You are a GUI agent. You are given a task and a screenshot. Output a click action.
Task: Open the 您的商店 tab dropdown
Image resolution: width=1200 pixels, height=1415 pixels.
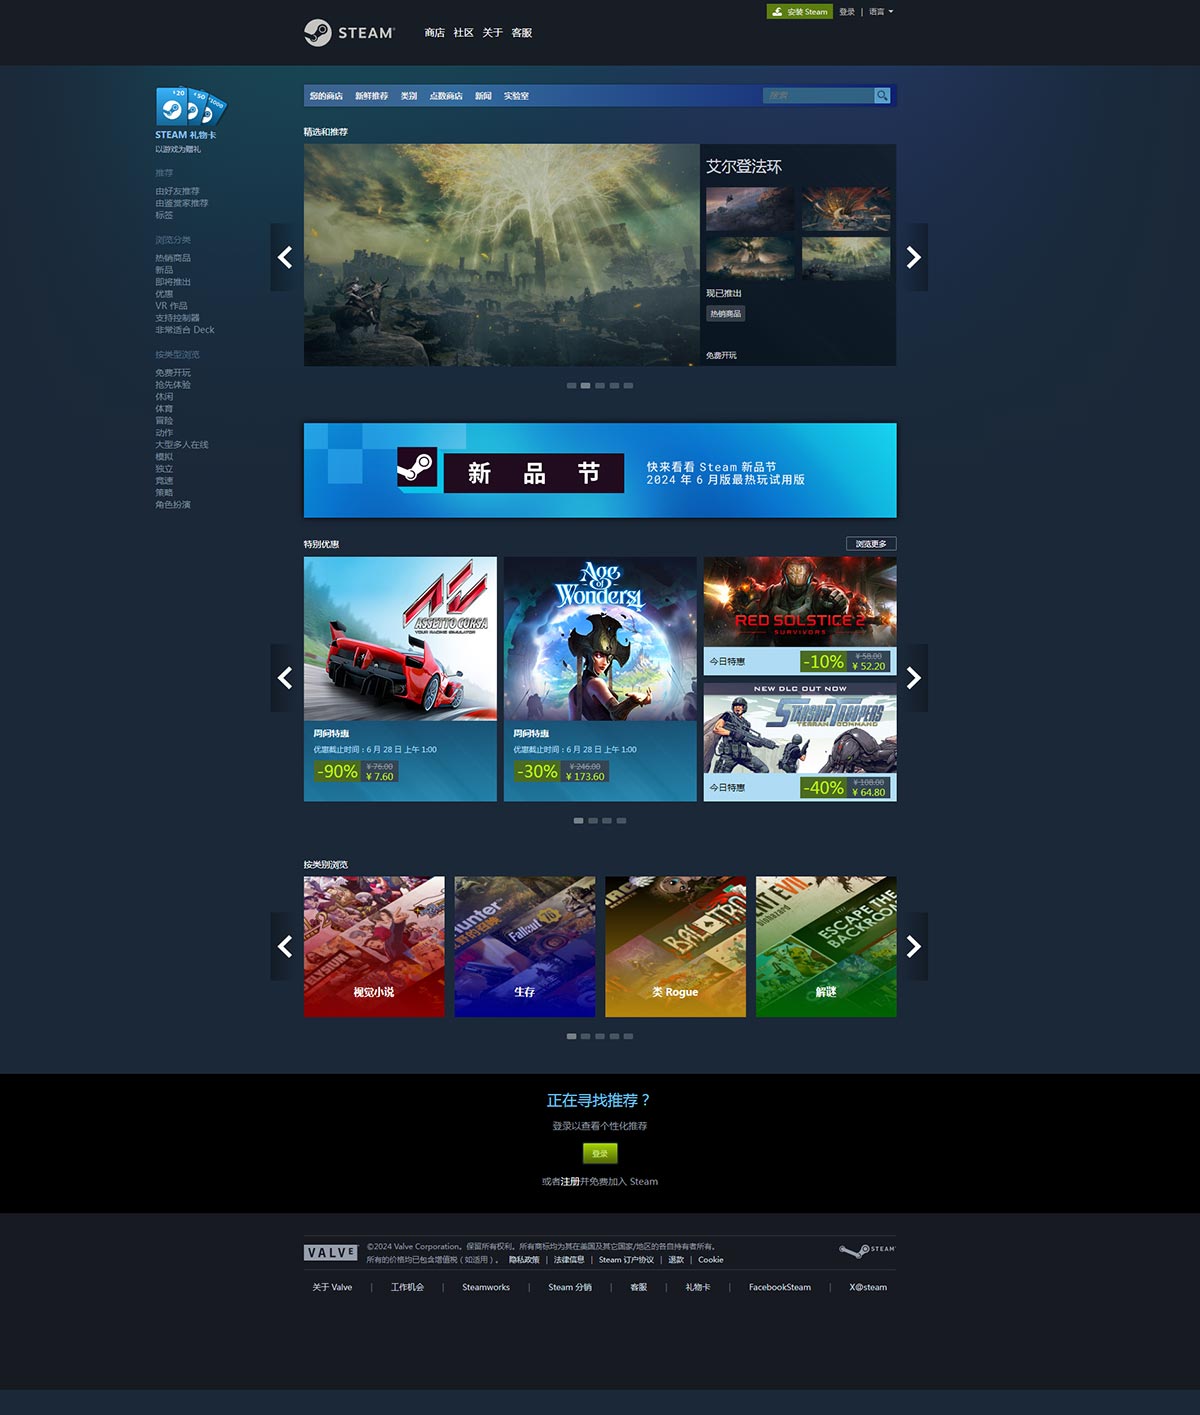click(x=326, y=96)
